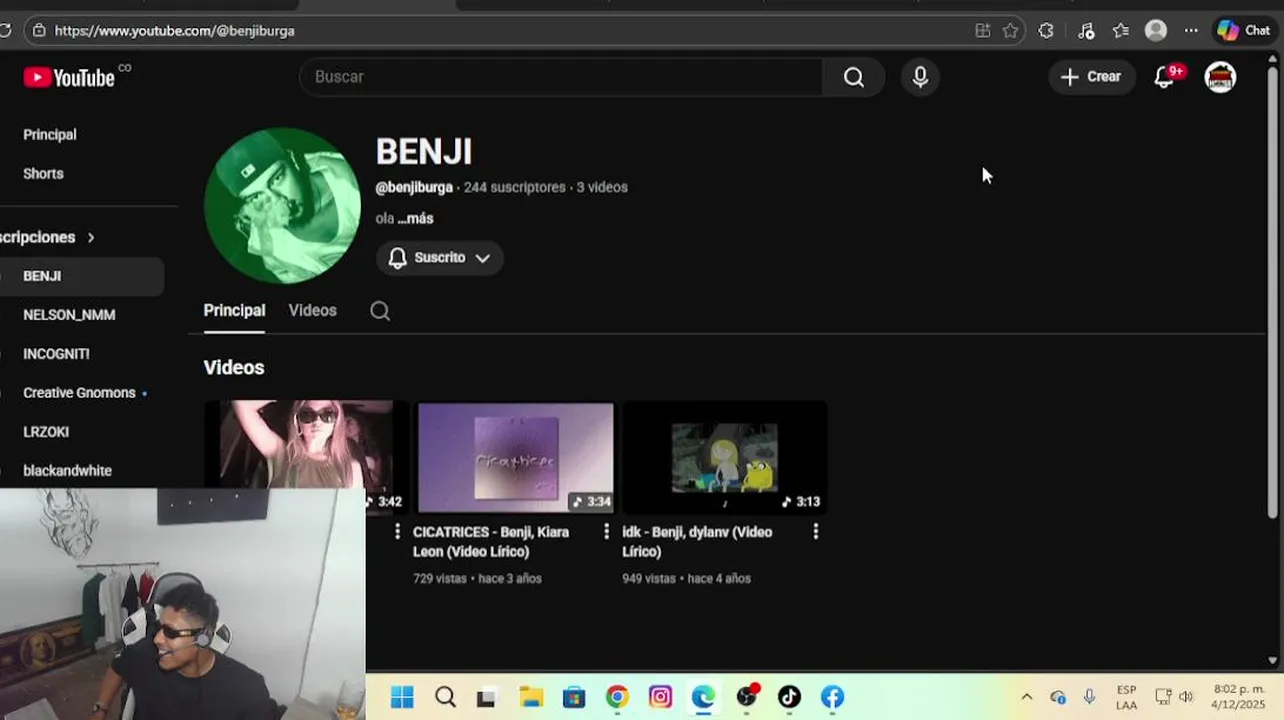Viewport: 1284px width, 720px height.
Task: Switch to the Videos channel tab
Action: click(x=312, y=311)
